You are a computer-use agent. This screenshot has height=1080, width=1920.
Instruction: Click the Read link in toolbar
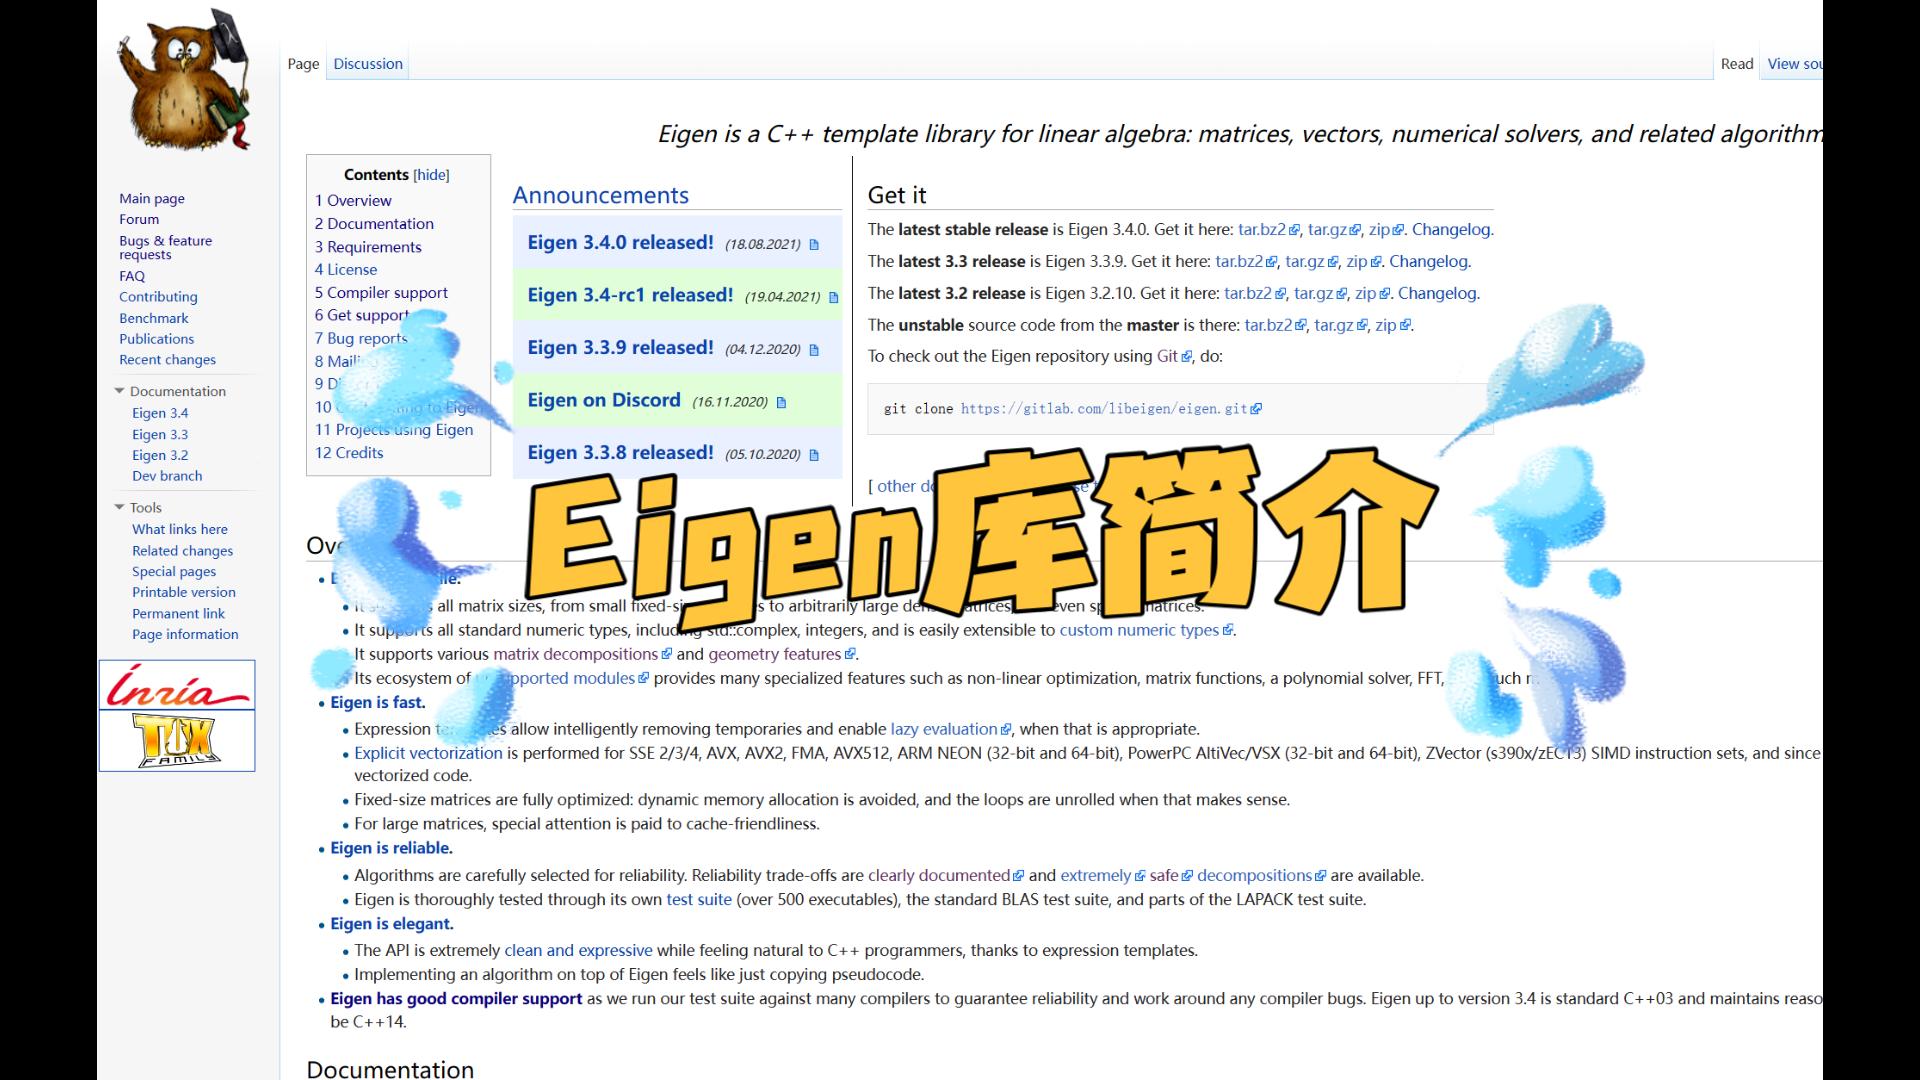1737,63
